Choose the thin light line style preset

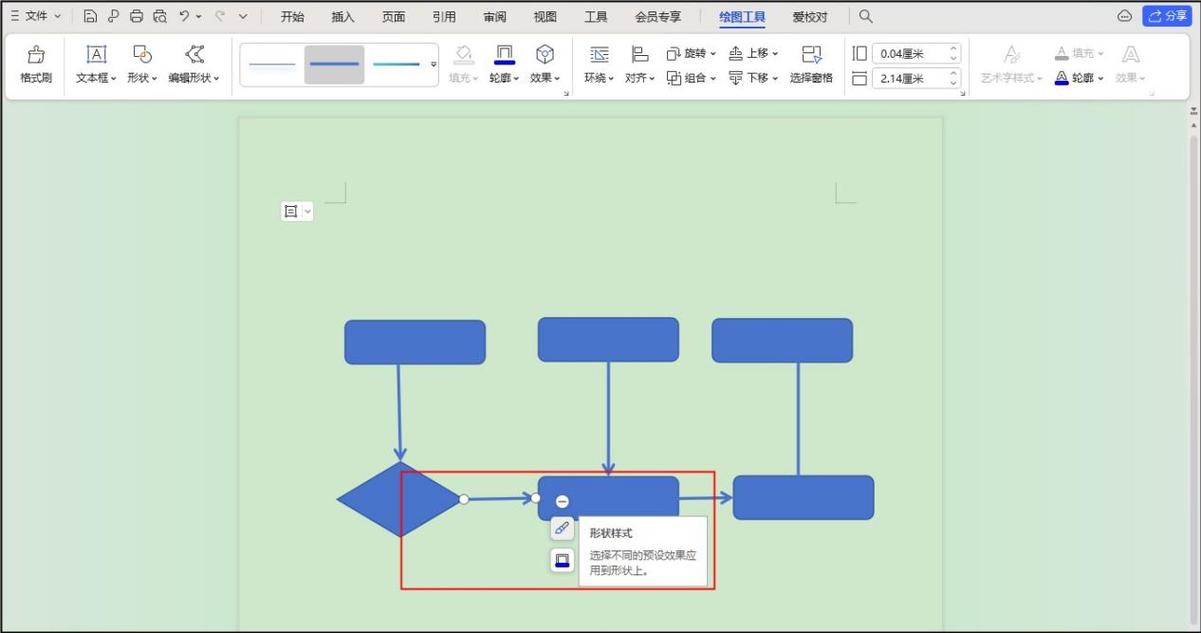click(x=272, y=64)
